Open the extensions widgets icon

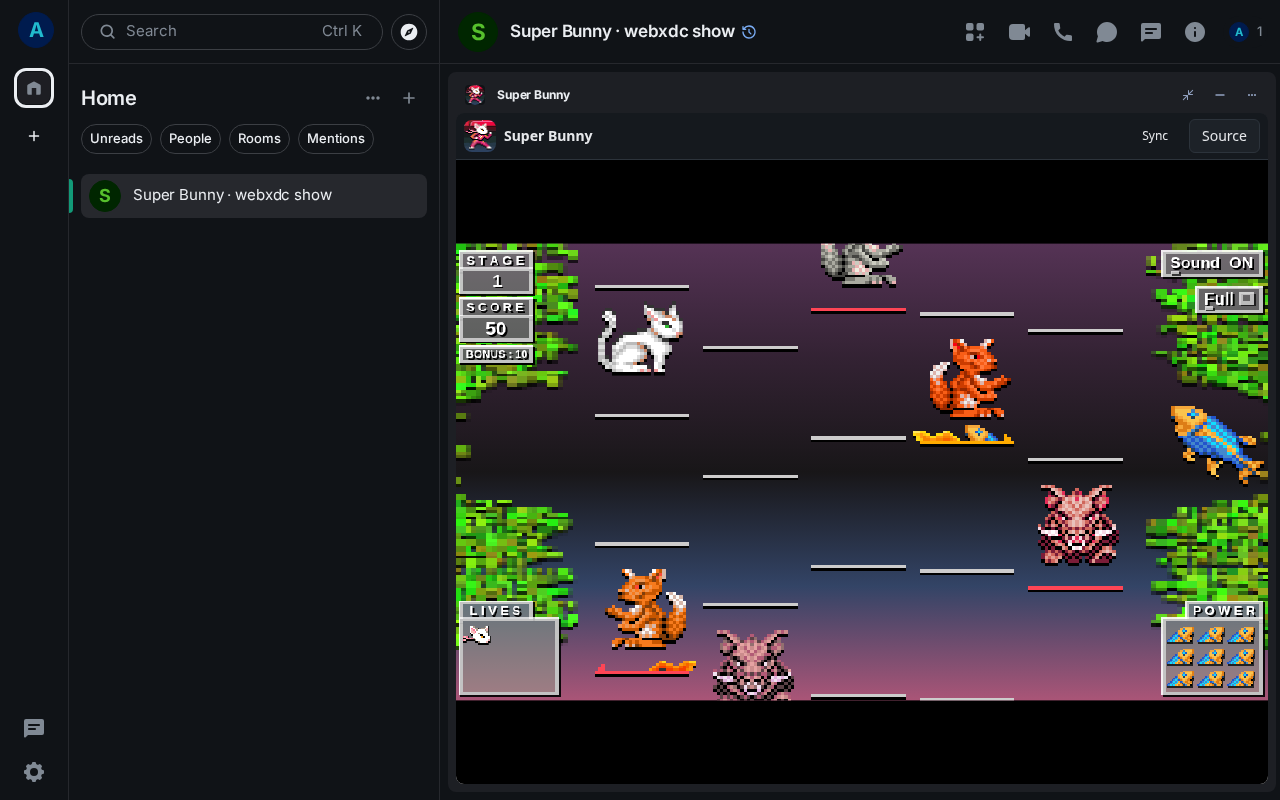(x=975, y=32)
